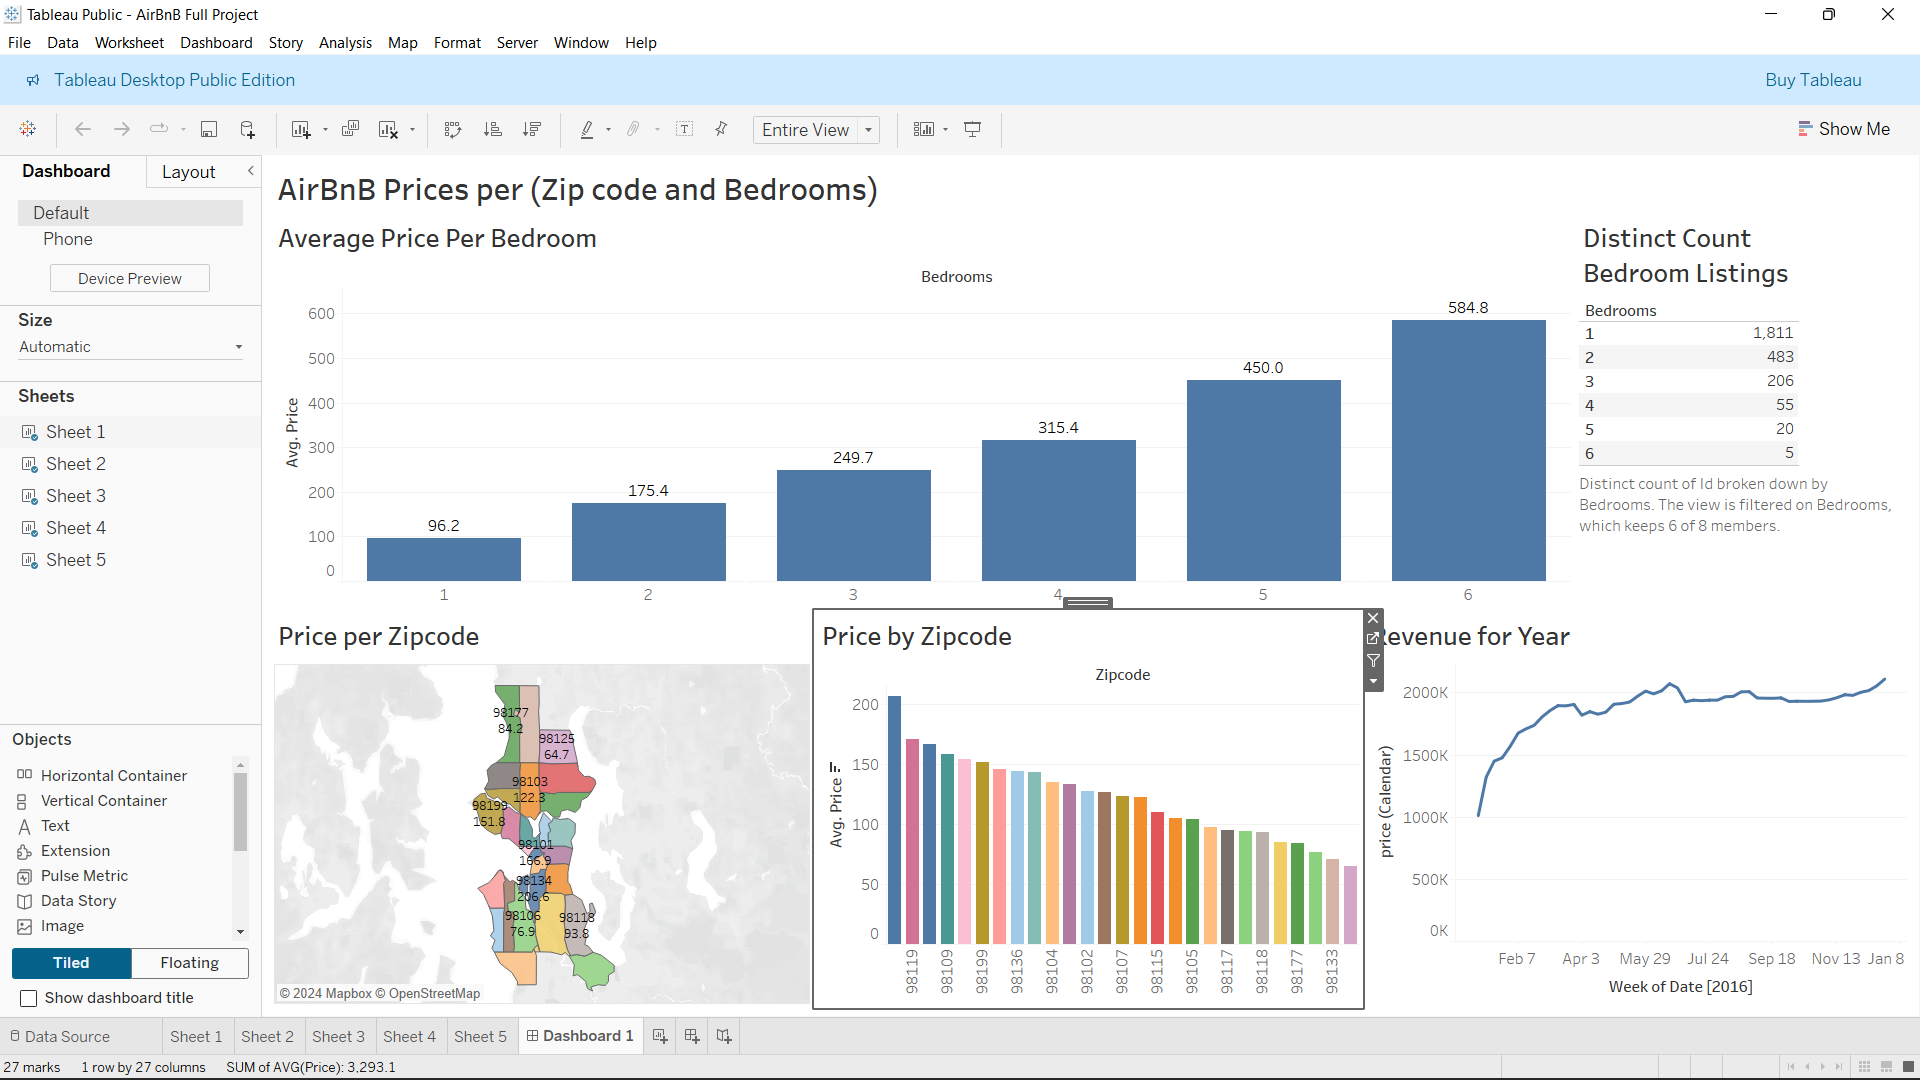Open Clear Sheet dropdown arrow
Viewport: 1920px width, 1080px height.
412,130
